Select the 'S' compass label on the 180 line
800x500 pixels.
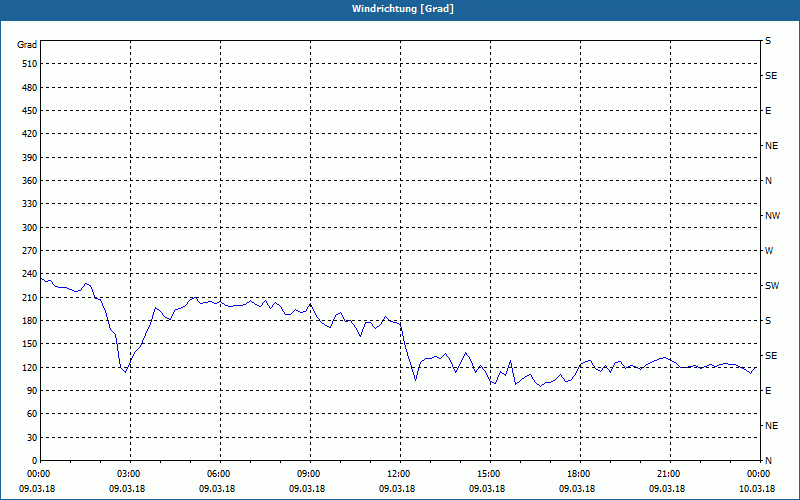[x=768, y=321]
